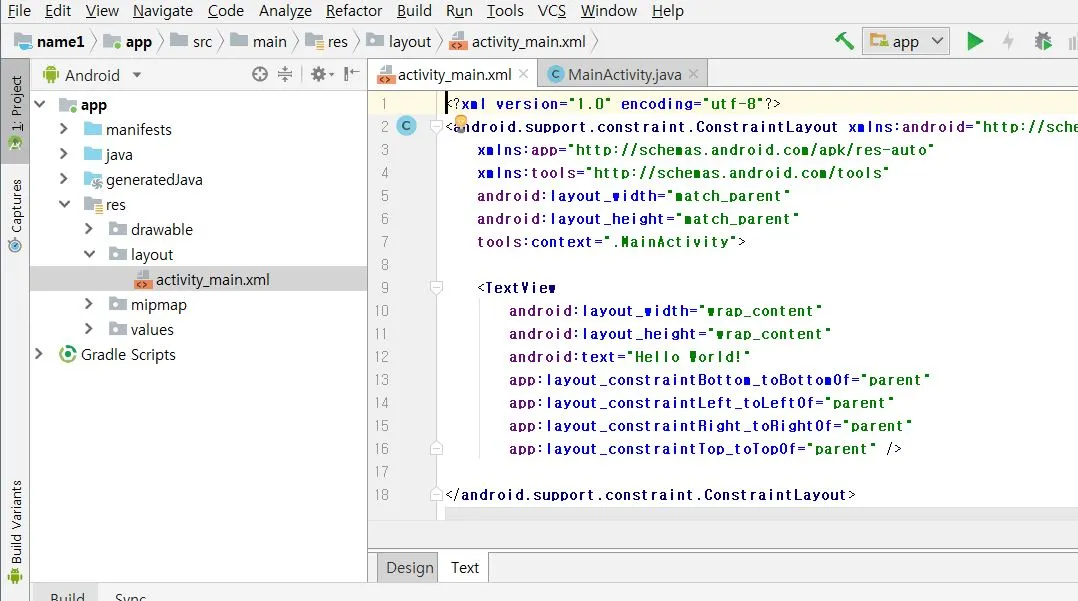Toggle the Build Variants side panel
The width and height of the screenshot is (1078, 601).
point(15,532)
